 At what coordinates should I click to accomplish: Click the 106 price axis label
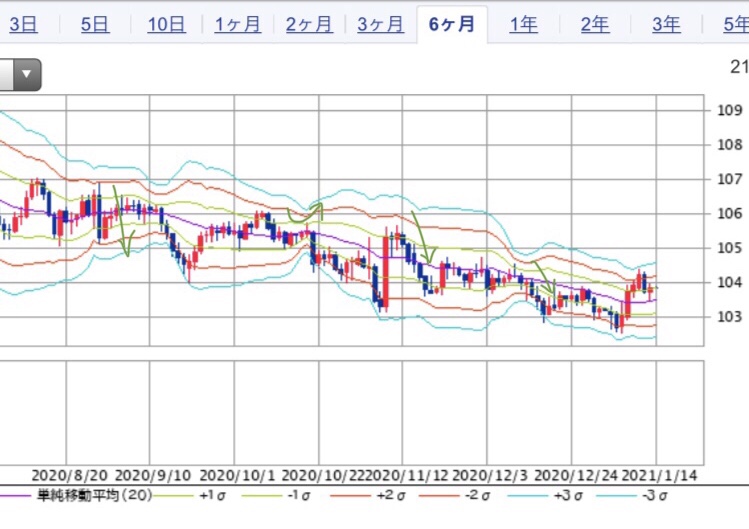730,214
